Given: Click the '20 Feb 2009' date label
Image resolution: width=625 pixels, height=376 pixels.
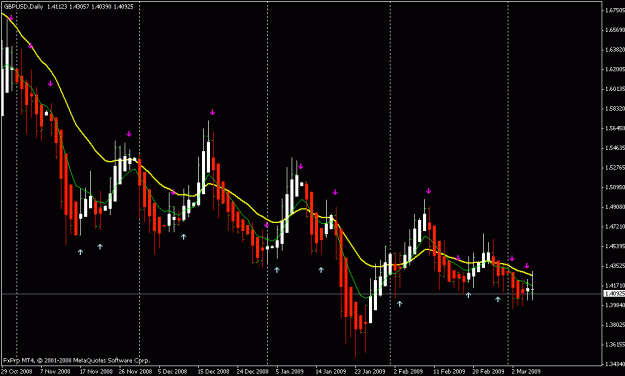Looking at the screenshot, I should click(x=488, y=371).
